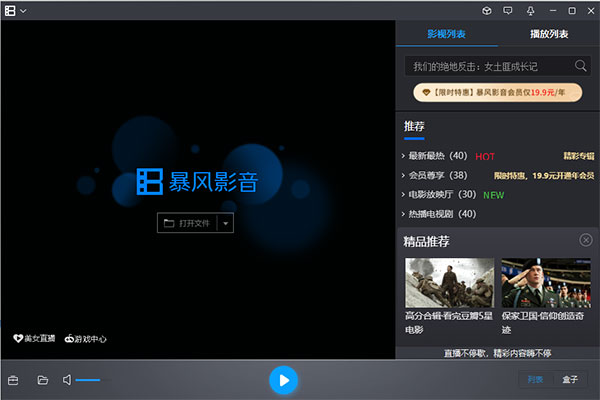Click the search magnifier icon
This screenshot has height=400, width=600.
[x=580, y=66]
